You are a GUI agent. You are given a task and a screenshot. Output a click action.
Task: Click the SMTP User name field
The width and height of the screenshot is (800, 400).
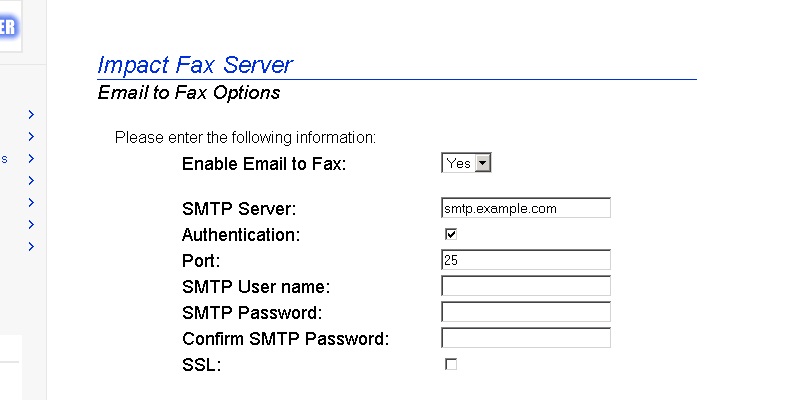coord(525,286)
